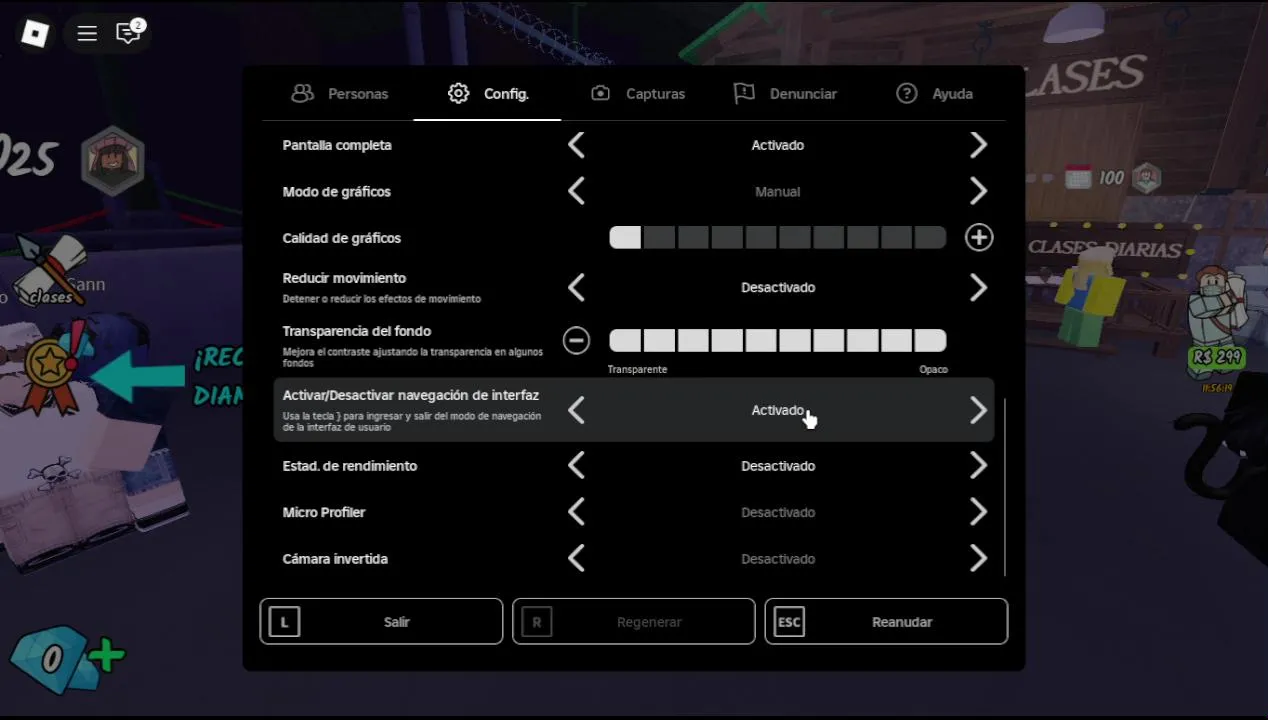Go to the Denunciar tab
The height and width of the screenshot is (720, 1268).
785,93
